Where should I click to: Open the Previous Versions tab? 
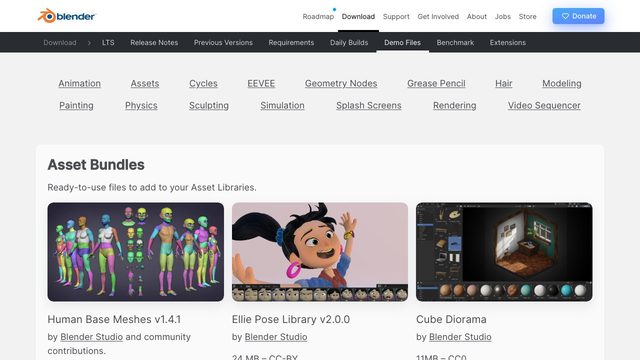223,42
